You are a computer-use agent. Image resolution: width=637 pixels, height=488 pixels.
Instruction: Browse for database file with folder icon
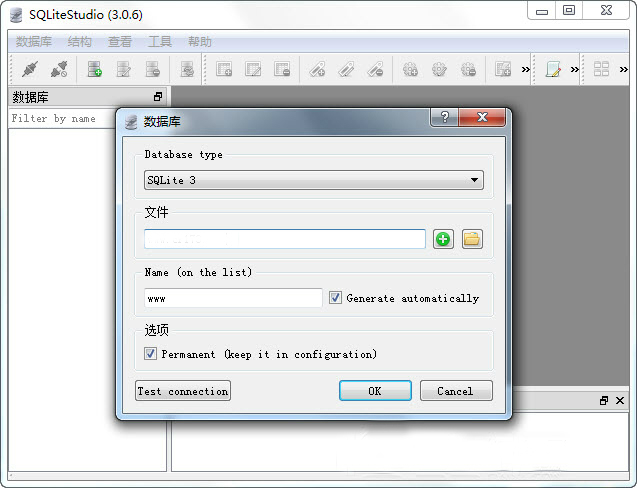[x=472, y=239]
